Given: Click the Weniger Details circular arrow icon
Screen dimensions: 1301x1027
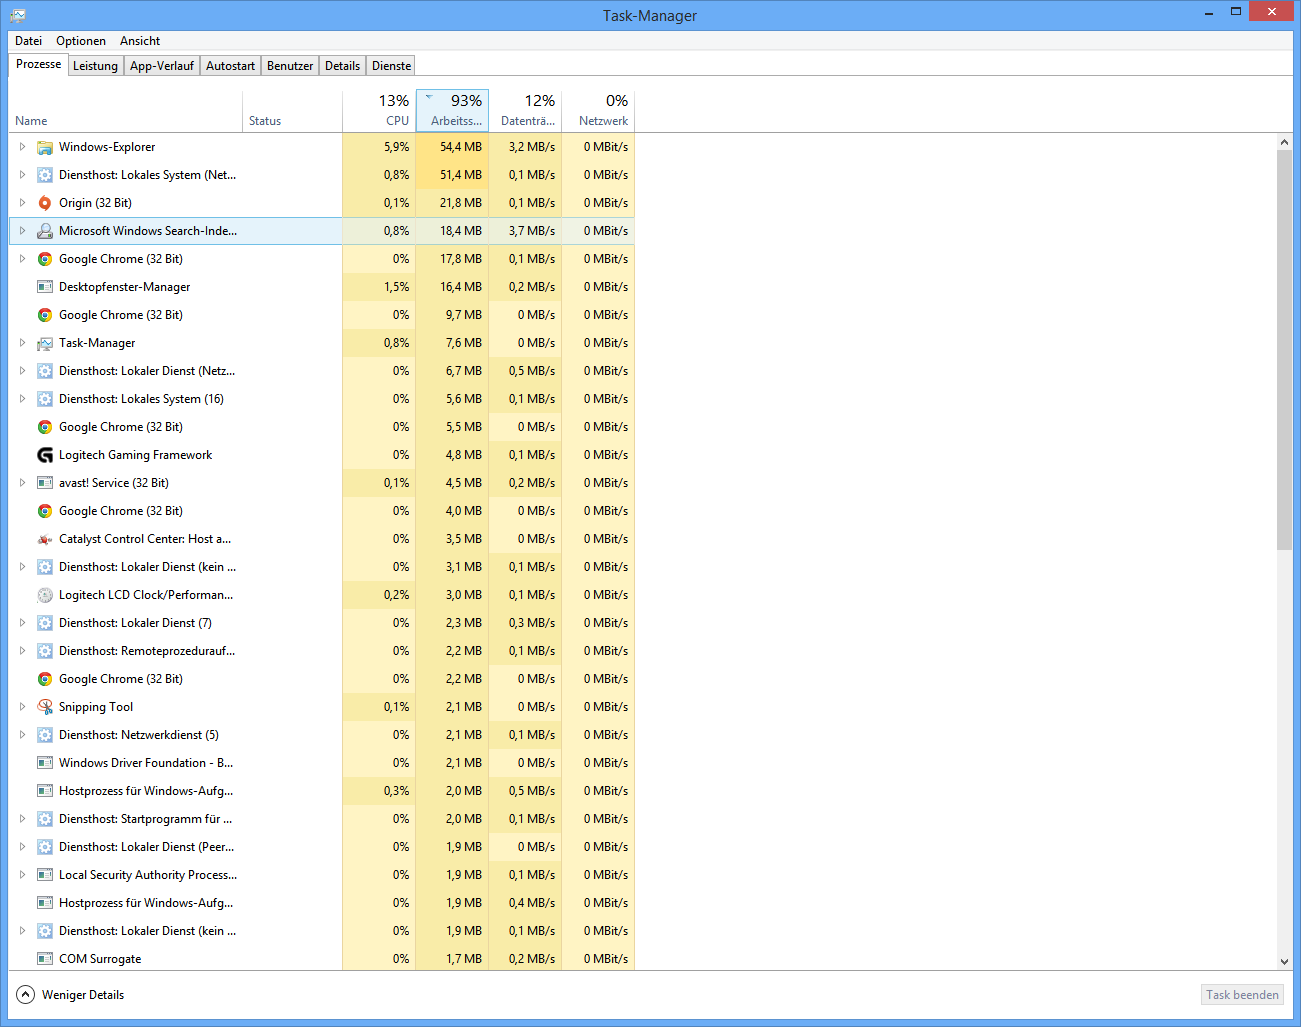Looking at the screenshot, I should [26, 995].
